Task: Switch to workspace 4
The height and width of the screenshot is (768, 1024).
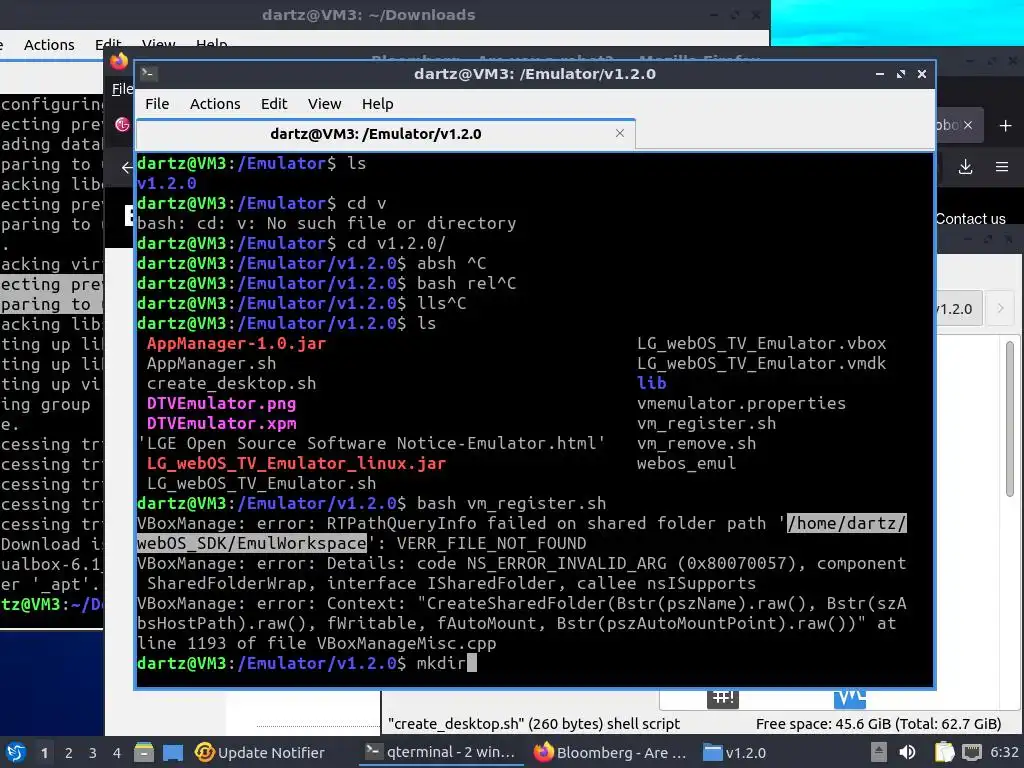Action: [117, 753]
